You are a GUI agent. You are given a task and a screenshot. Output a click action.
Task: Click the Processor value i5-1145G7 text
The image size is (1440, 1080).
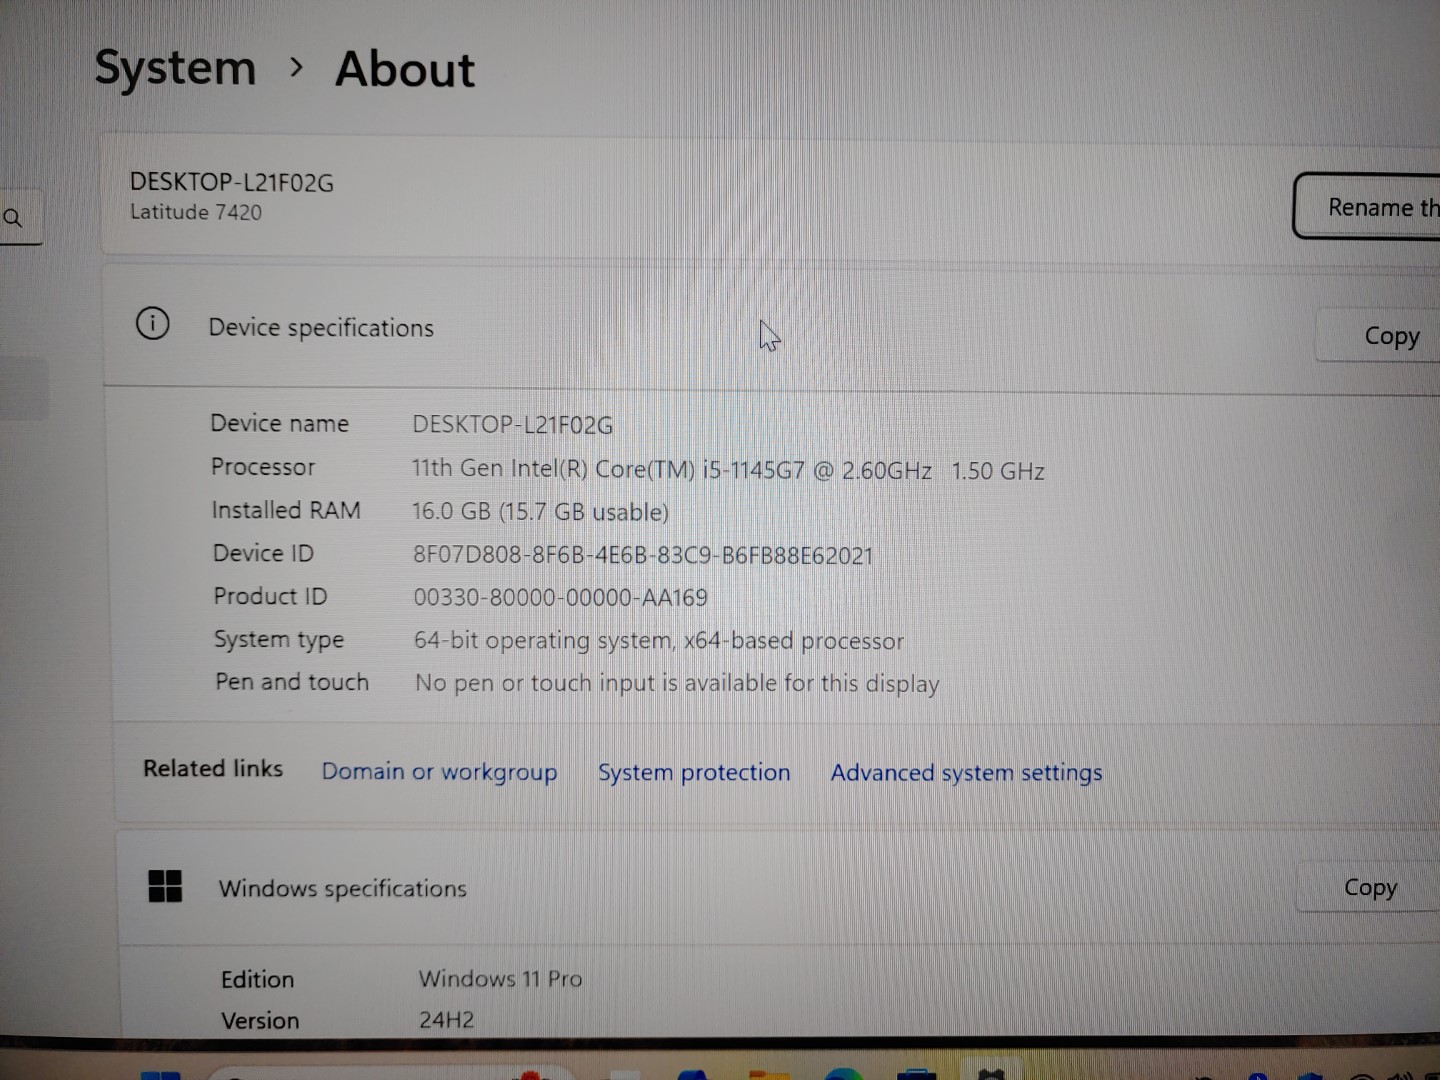[x=727, y=470]
